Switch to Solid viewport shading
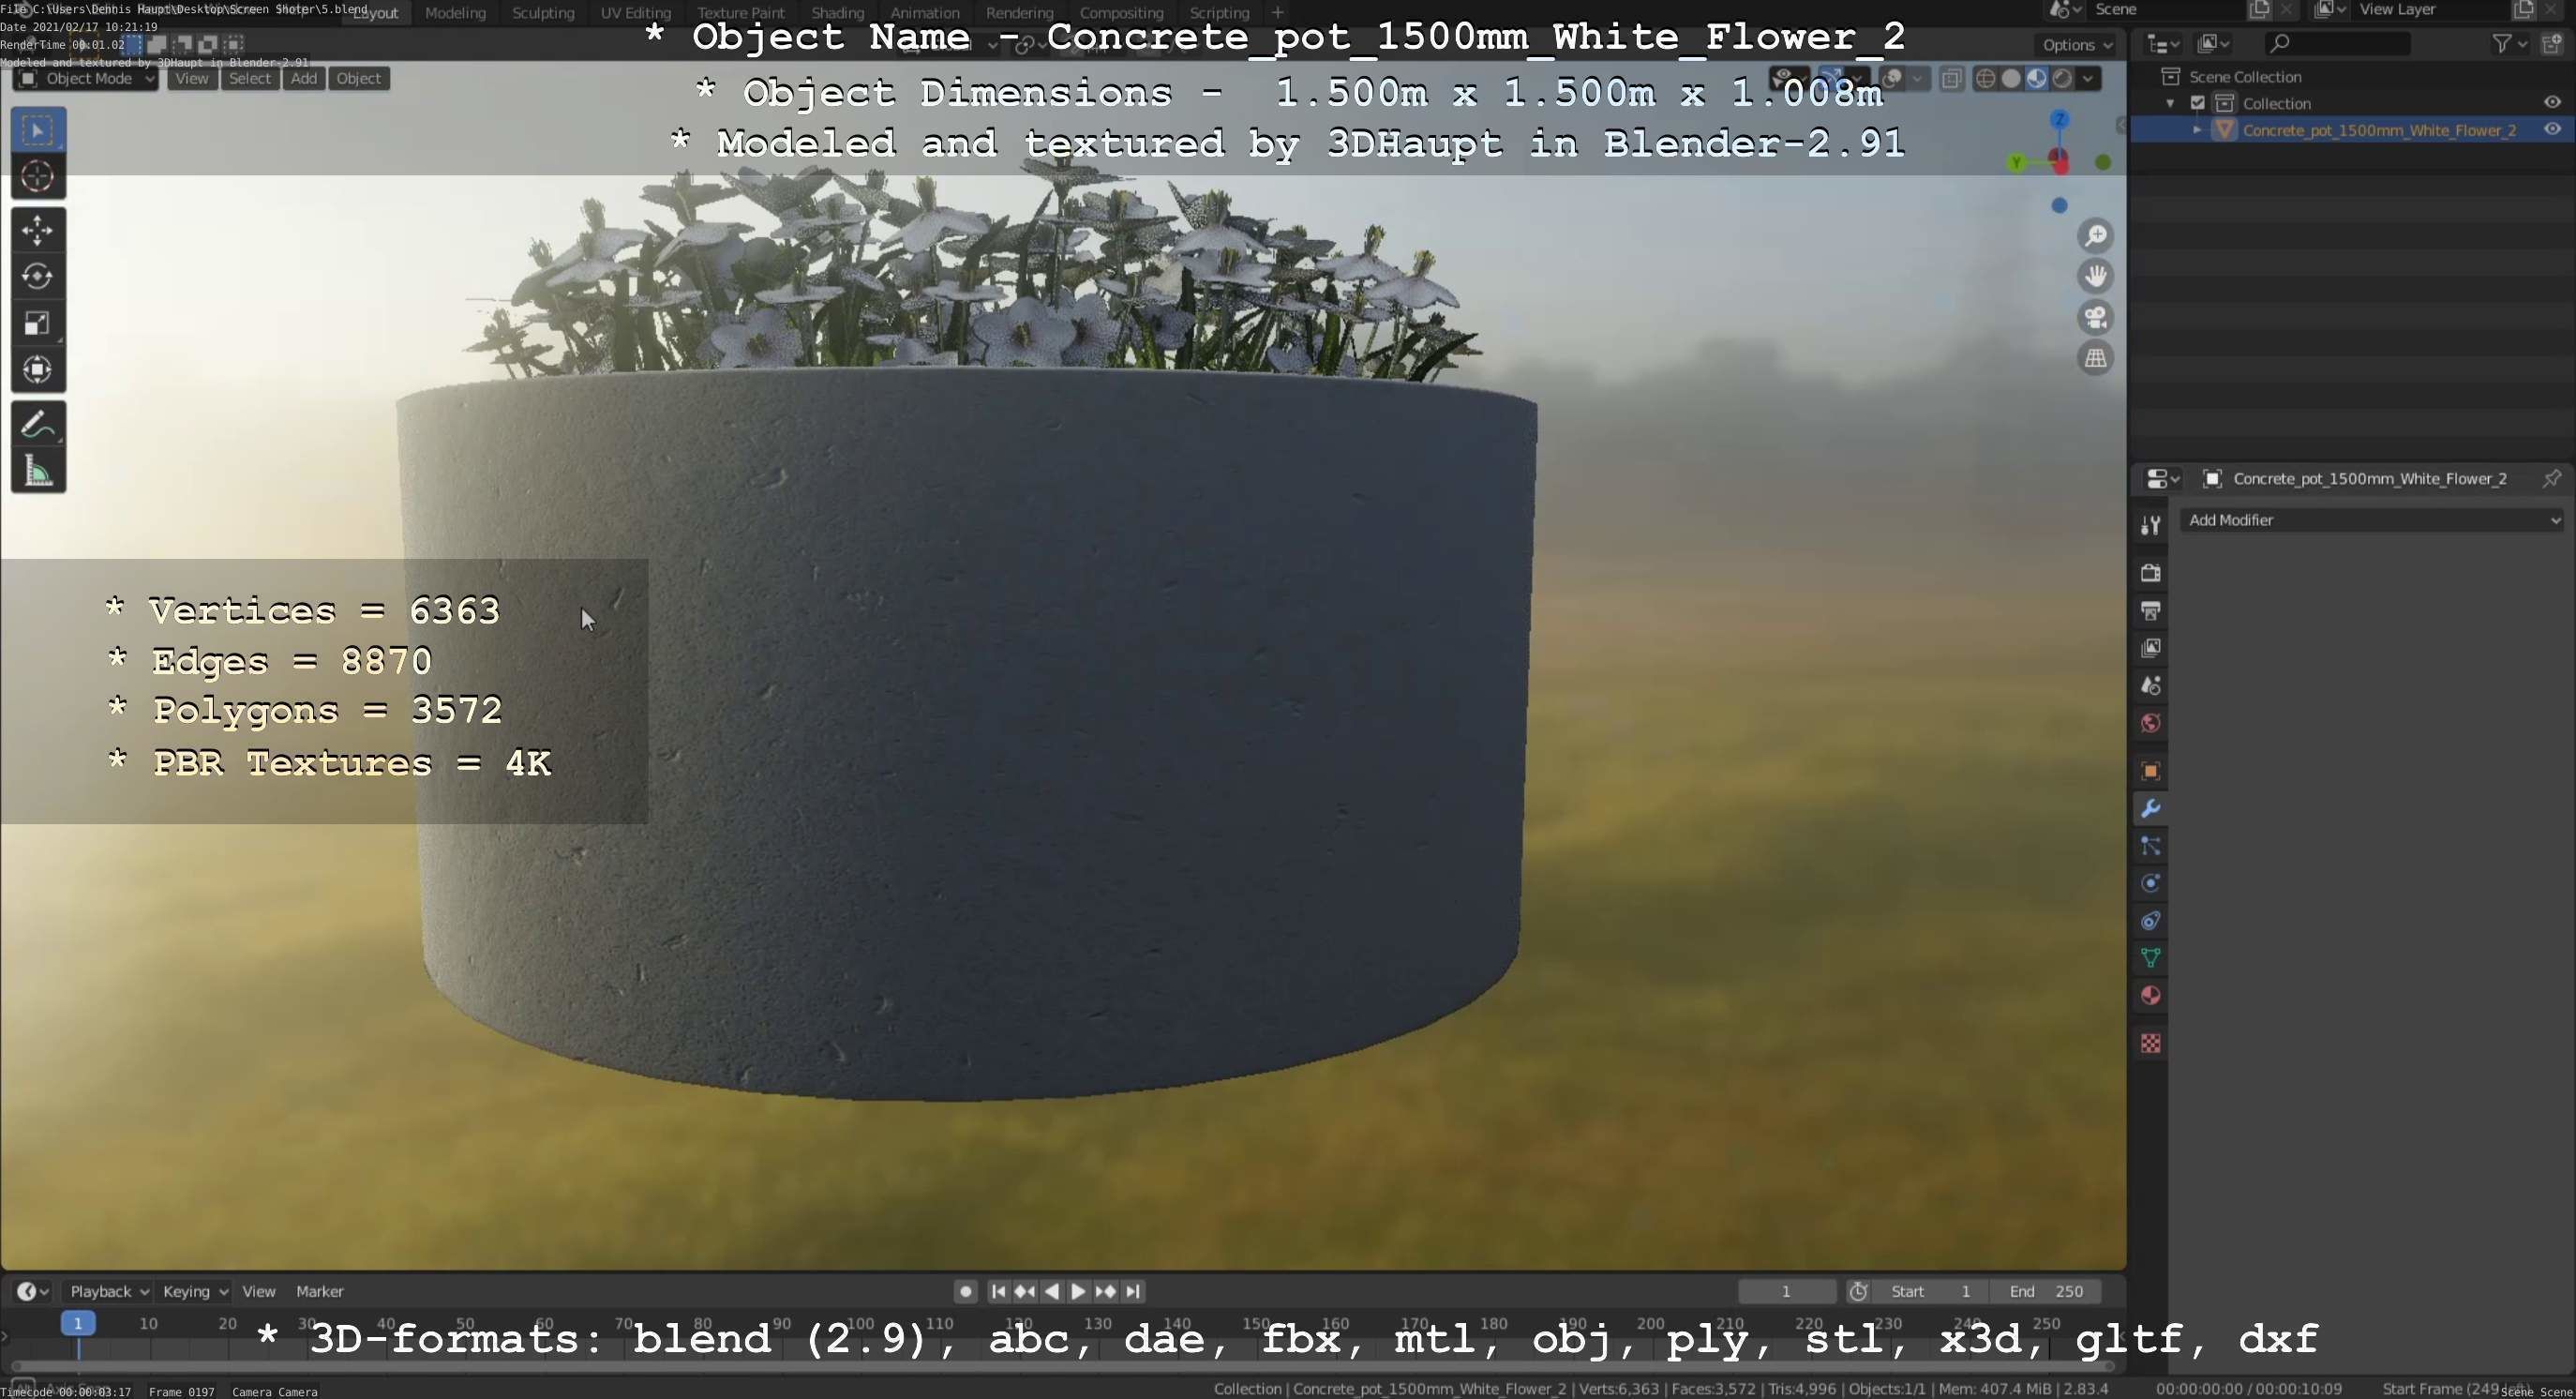This screenshot has height=1399, width=2576. coord(2011,79)
